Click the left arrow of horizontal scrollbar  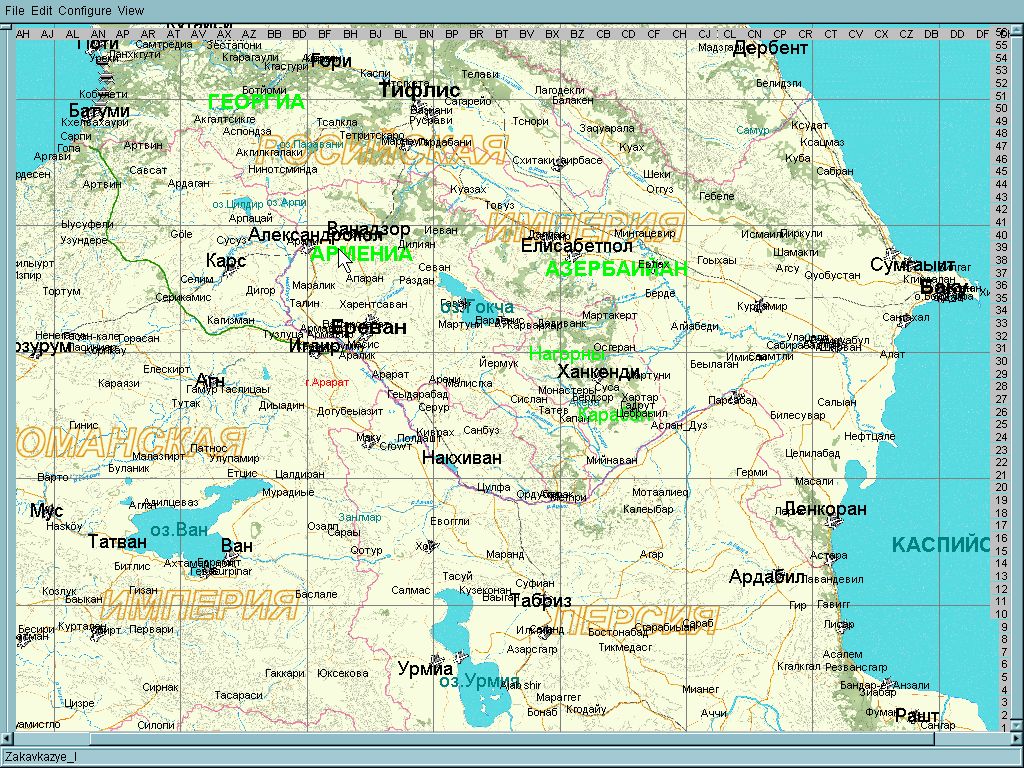point(8,738)
